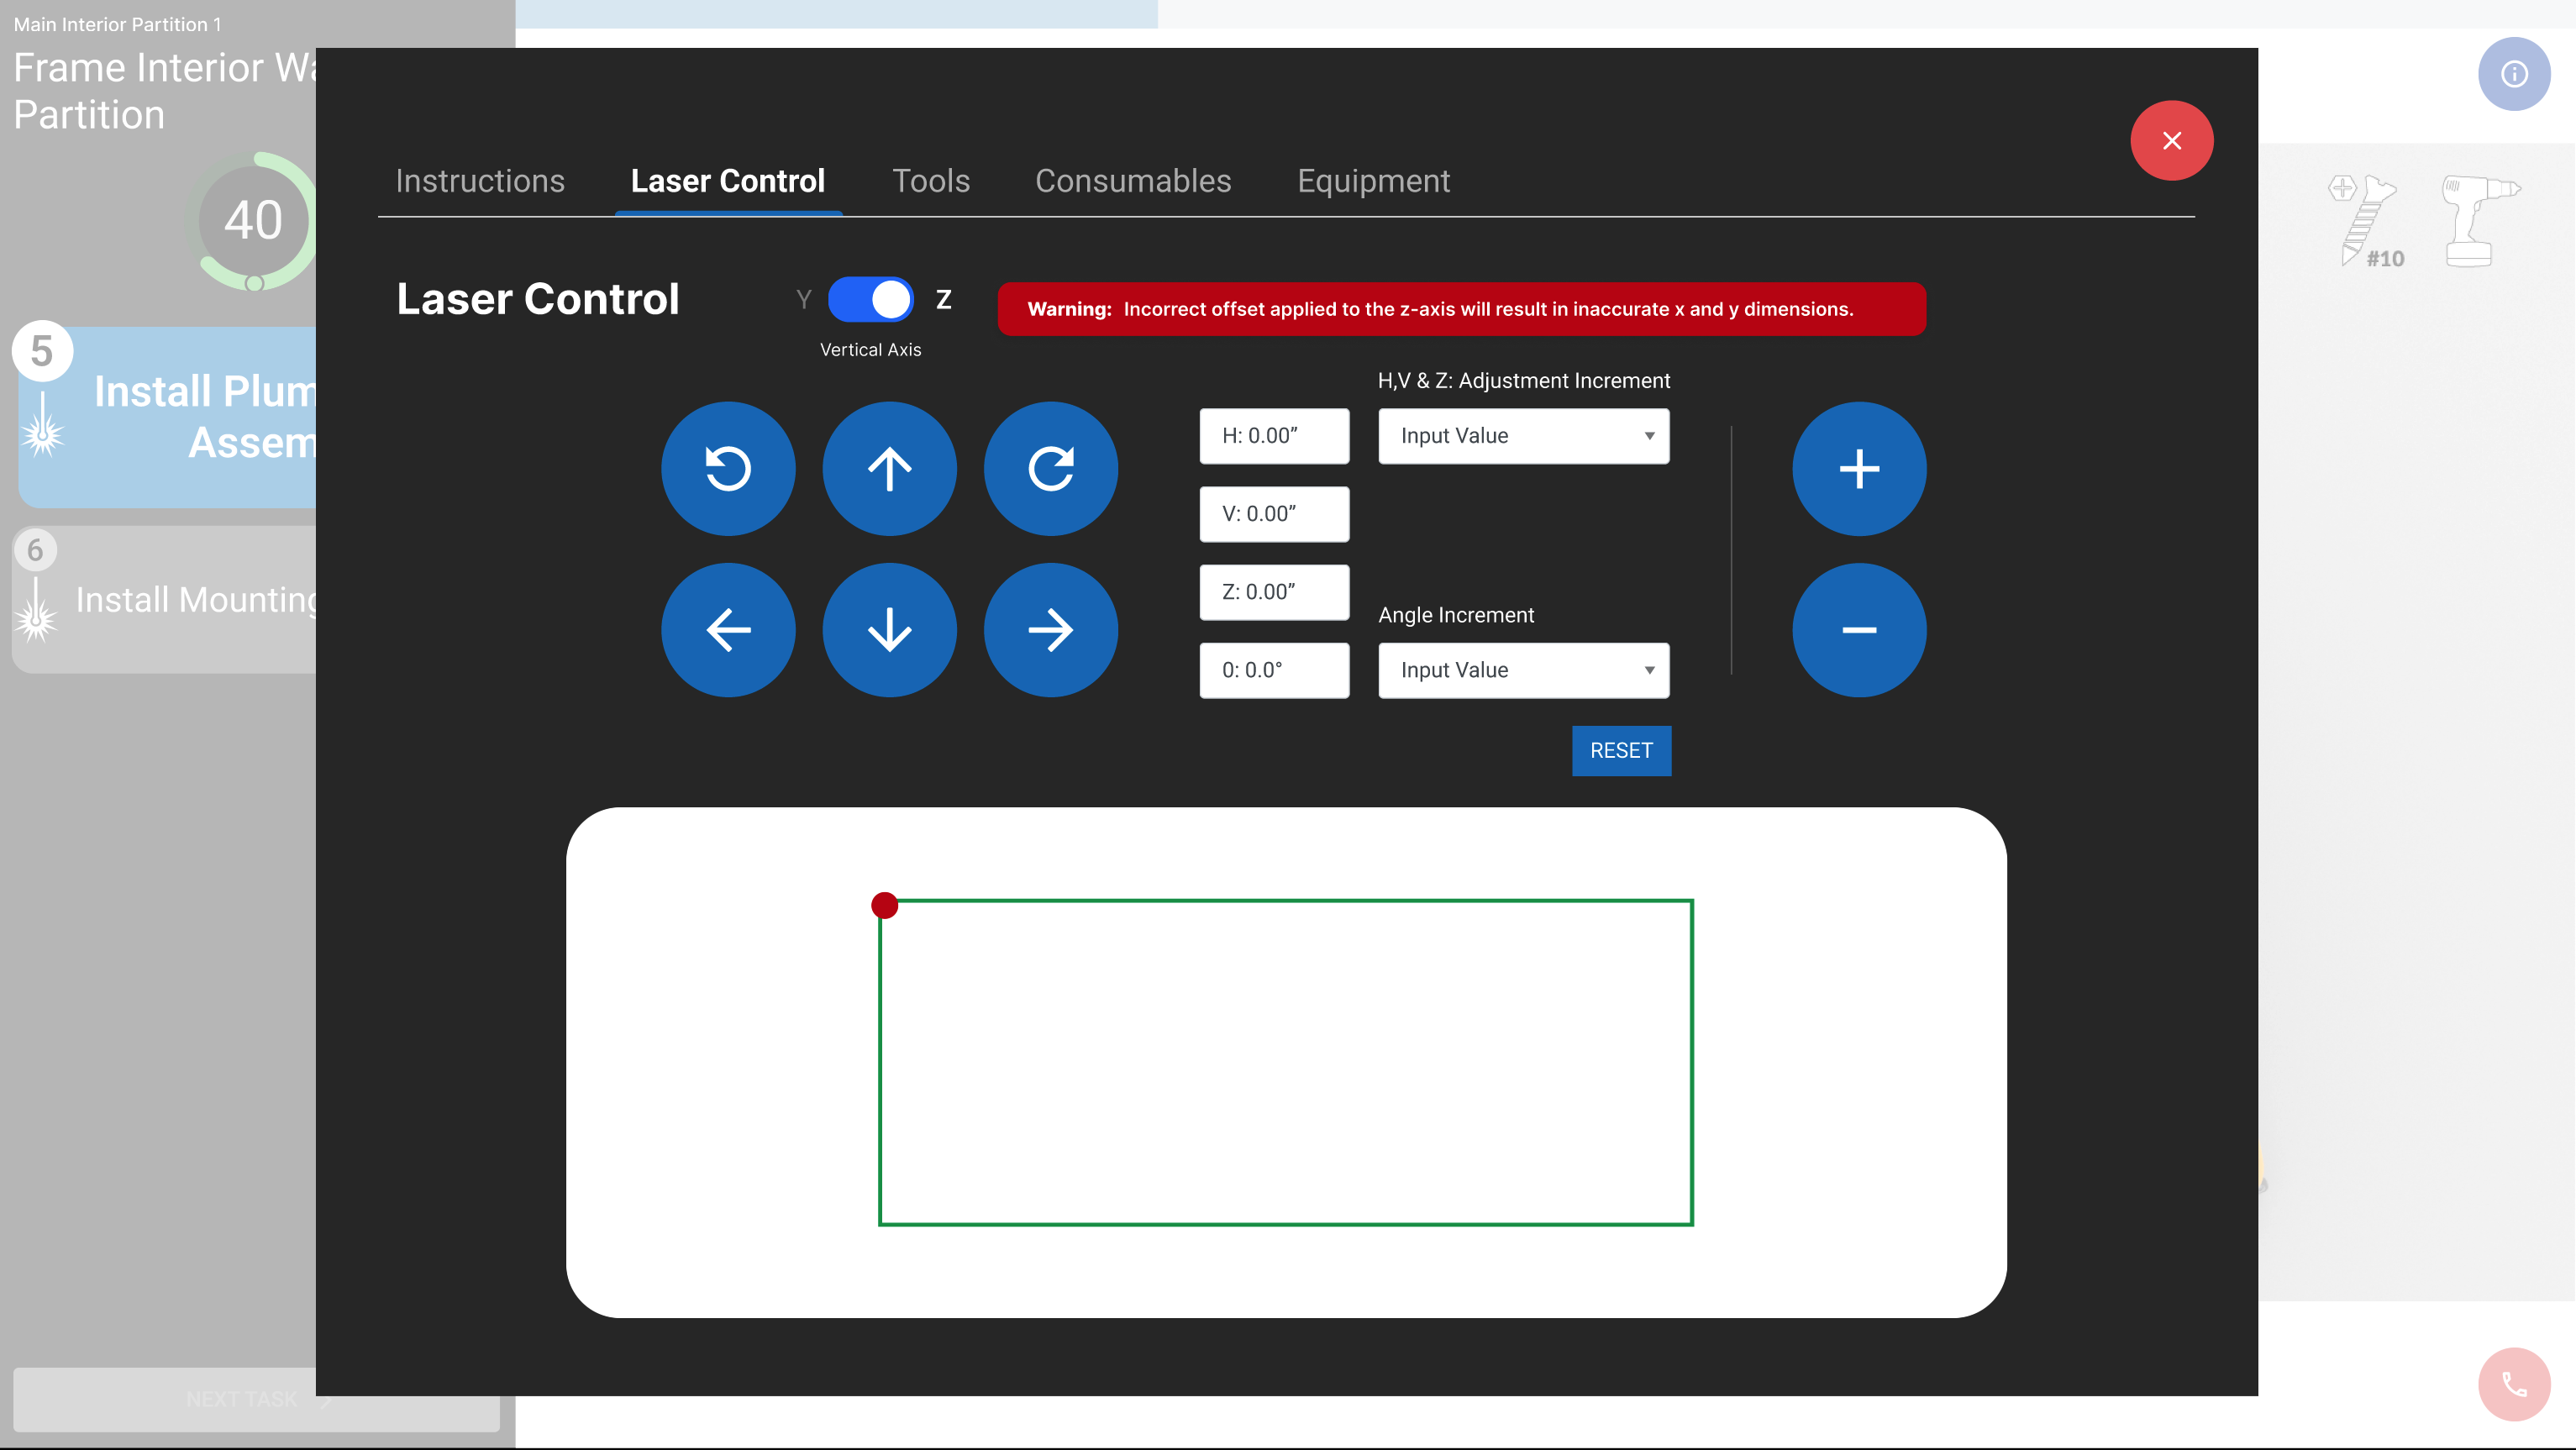
Task: Click the RESET button
Action: (x=1620, y=750)
